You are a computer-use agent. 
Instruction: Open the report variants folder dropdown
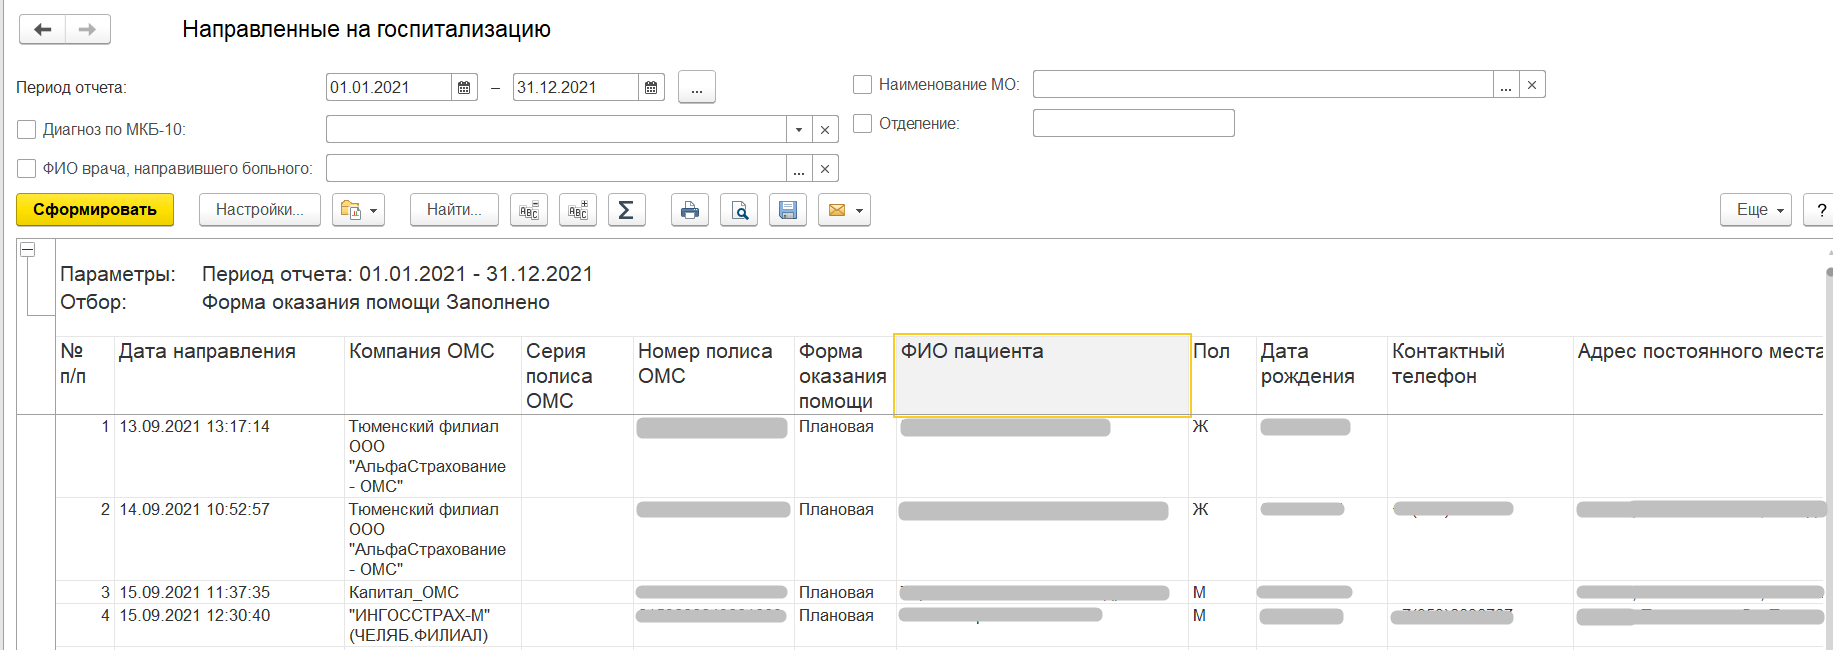(x=358, y=210)
